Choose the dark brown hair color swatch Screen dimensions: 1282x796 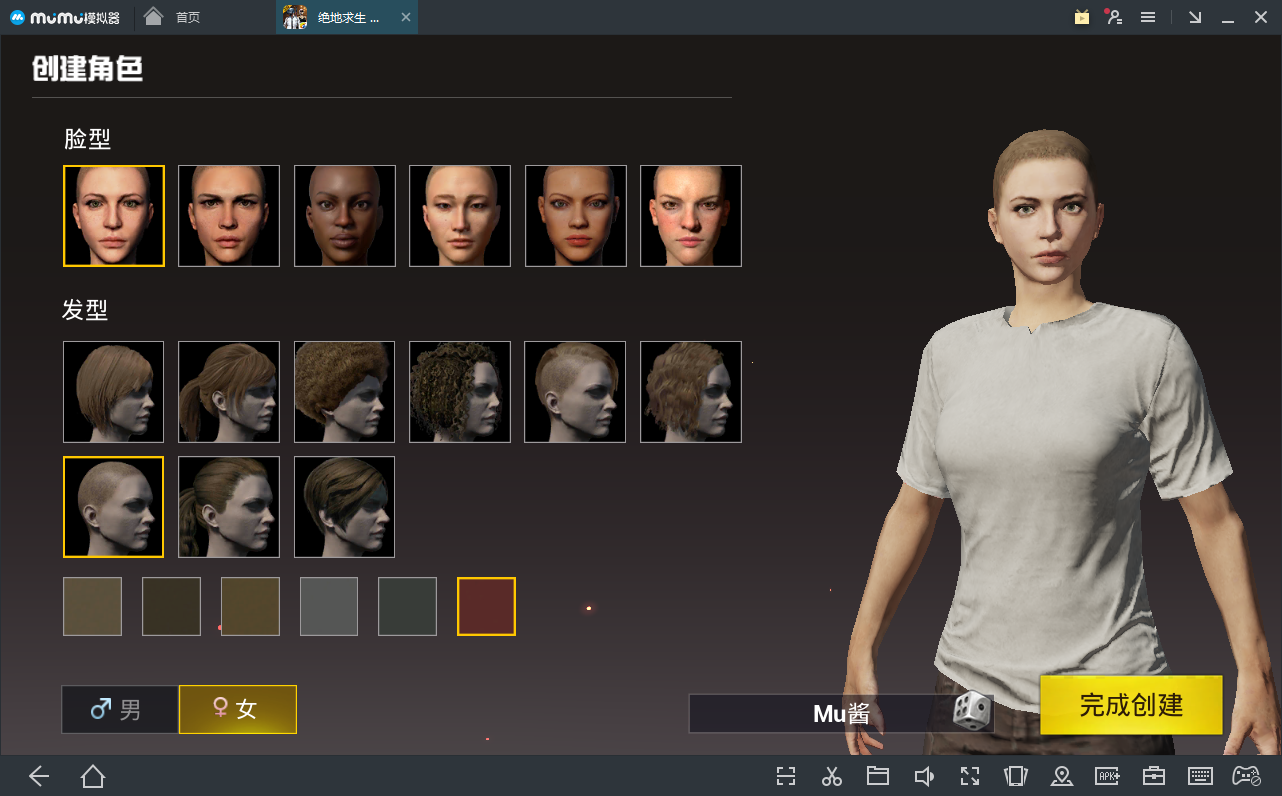click(172, 606)
